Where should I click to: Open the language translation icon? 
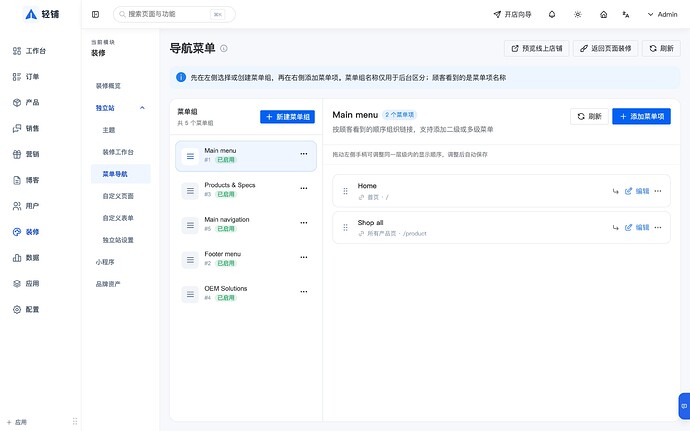(626, 15)
